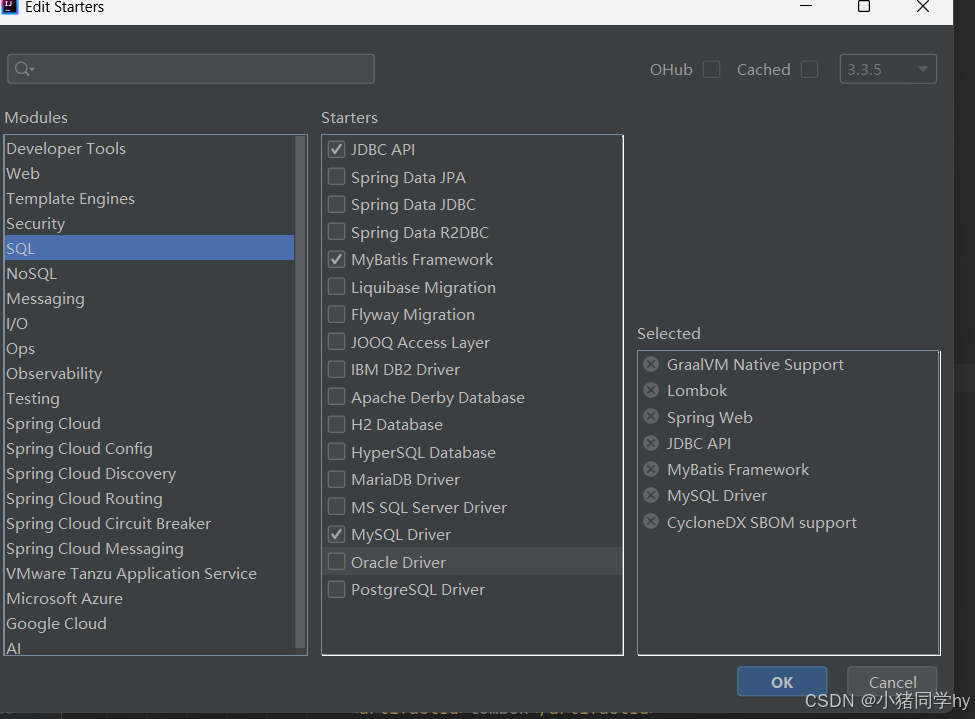Enable the Cached checkbox
975x719 pixels.
coord(810,69)
